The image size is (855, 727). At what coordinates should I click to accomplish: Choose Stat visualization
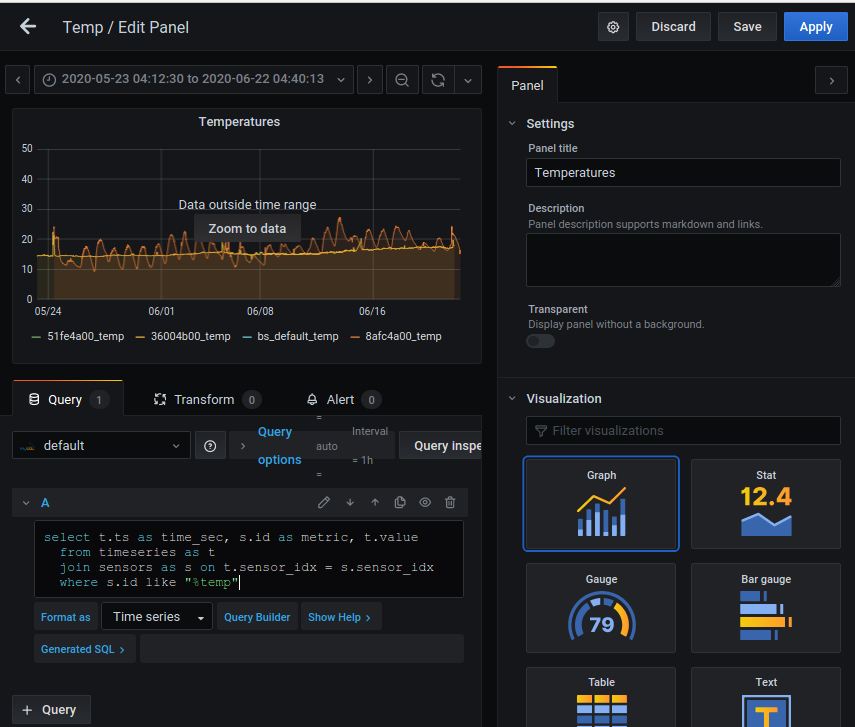766,503
